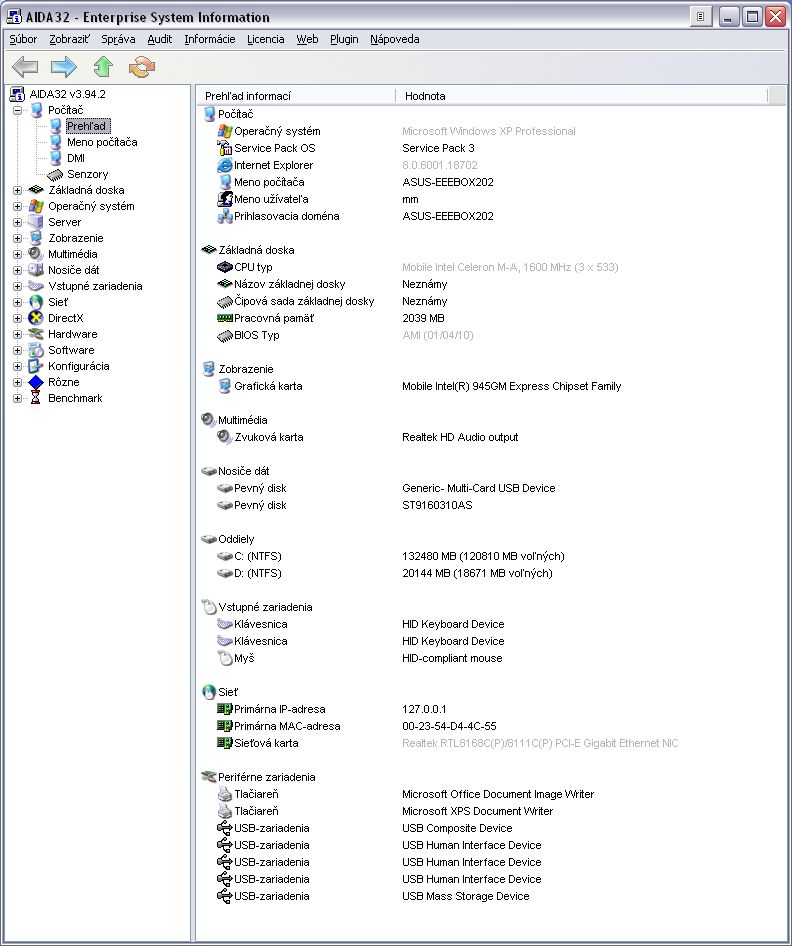Follow the AMI (01/04/10) BIOS link

tap(437, 335)
